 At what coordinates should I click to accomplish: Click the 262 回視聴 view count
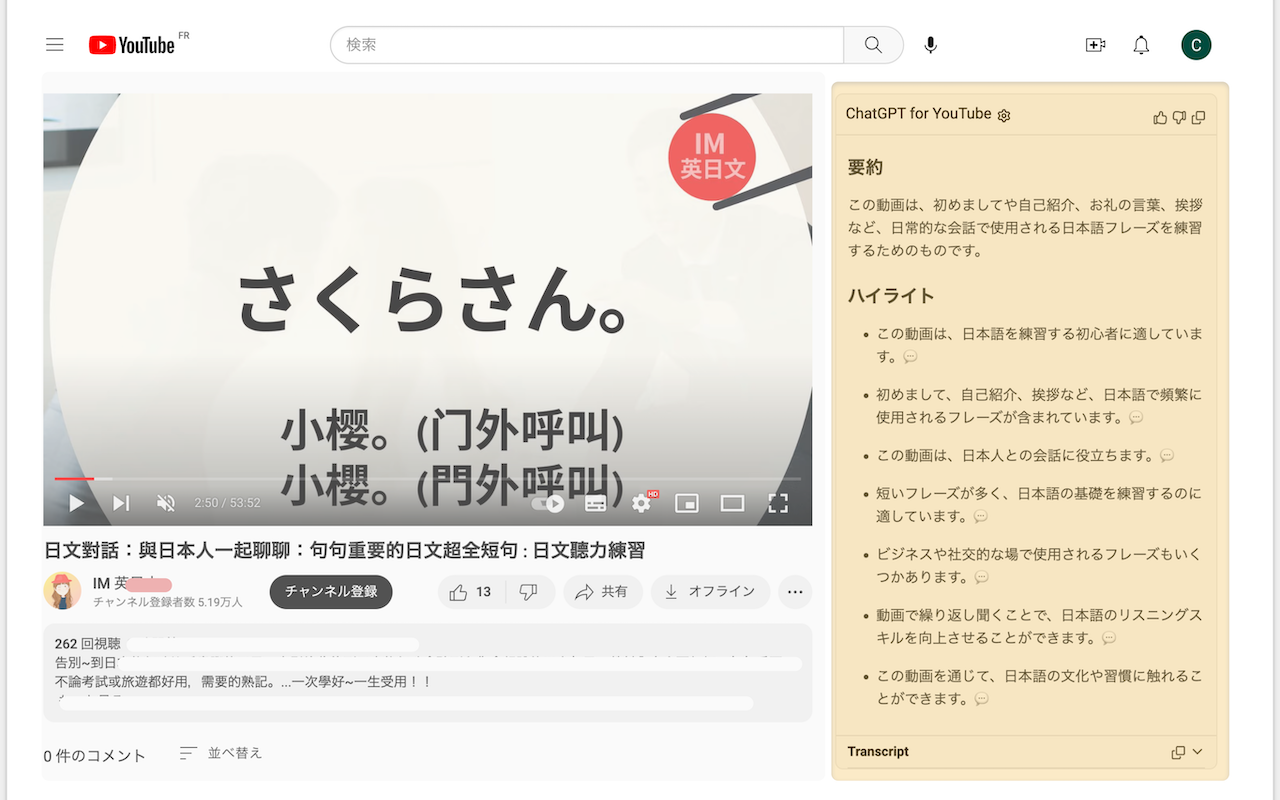pos(87,644)
